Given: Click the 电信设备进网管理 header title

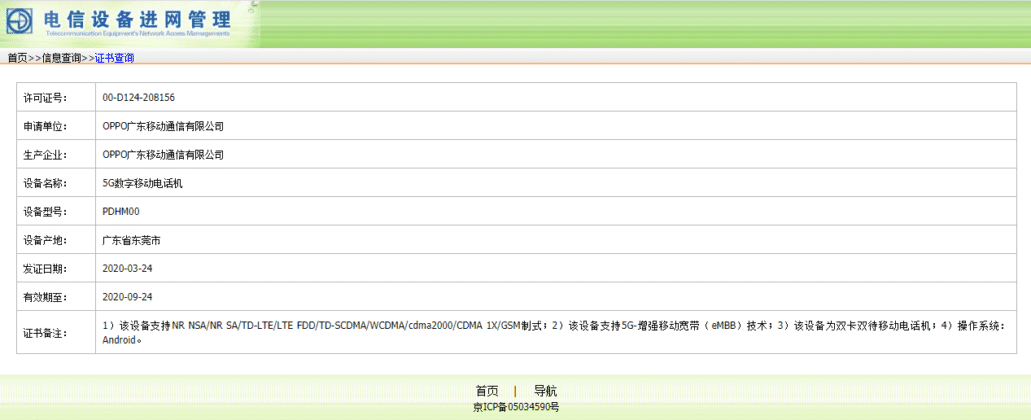Looking at the screenshot, I should coord(138,19).
